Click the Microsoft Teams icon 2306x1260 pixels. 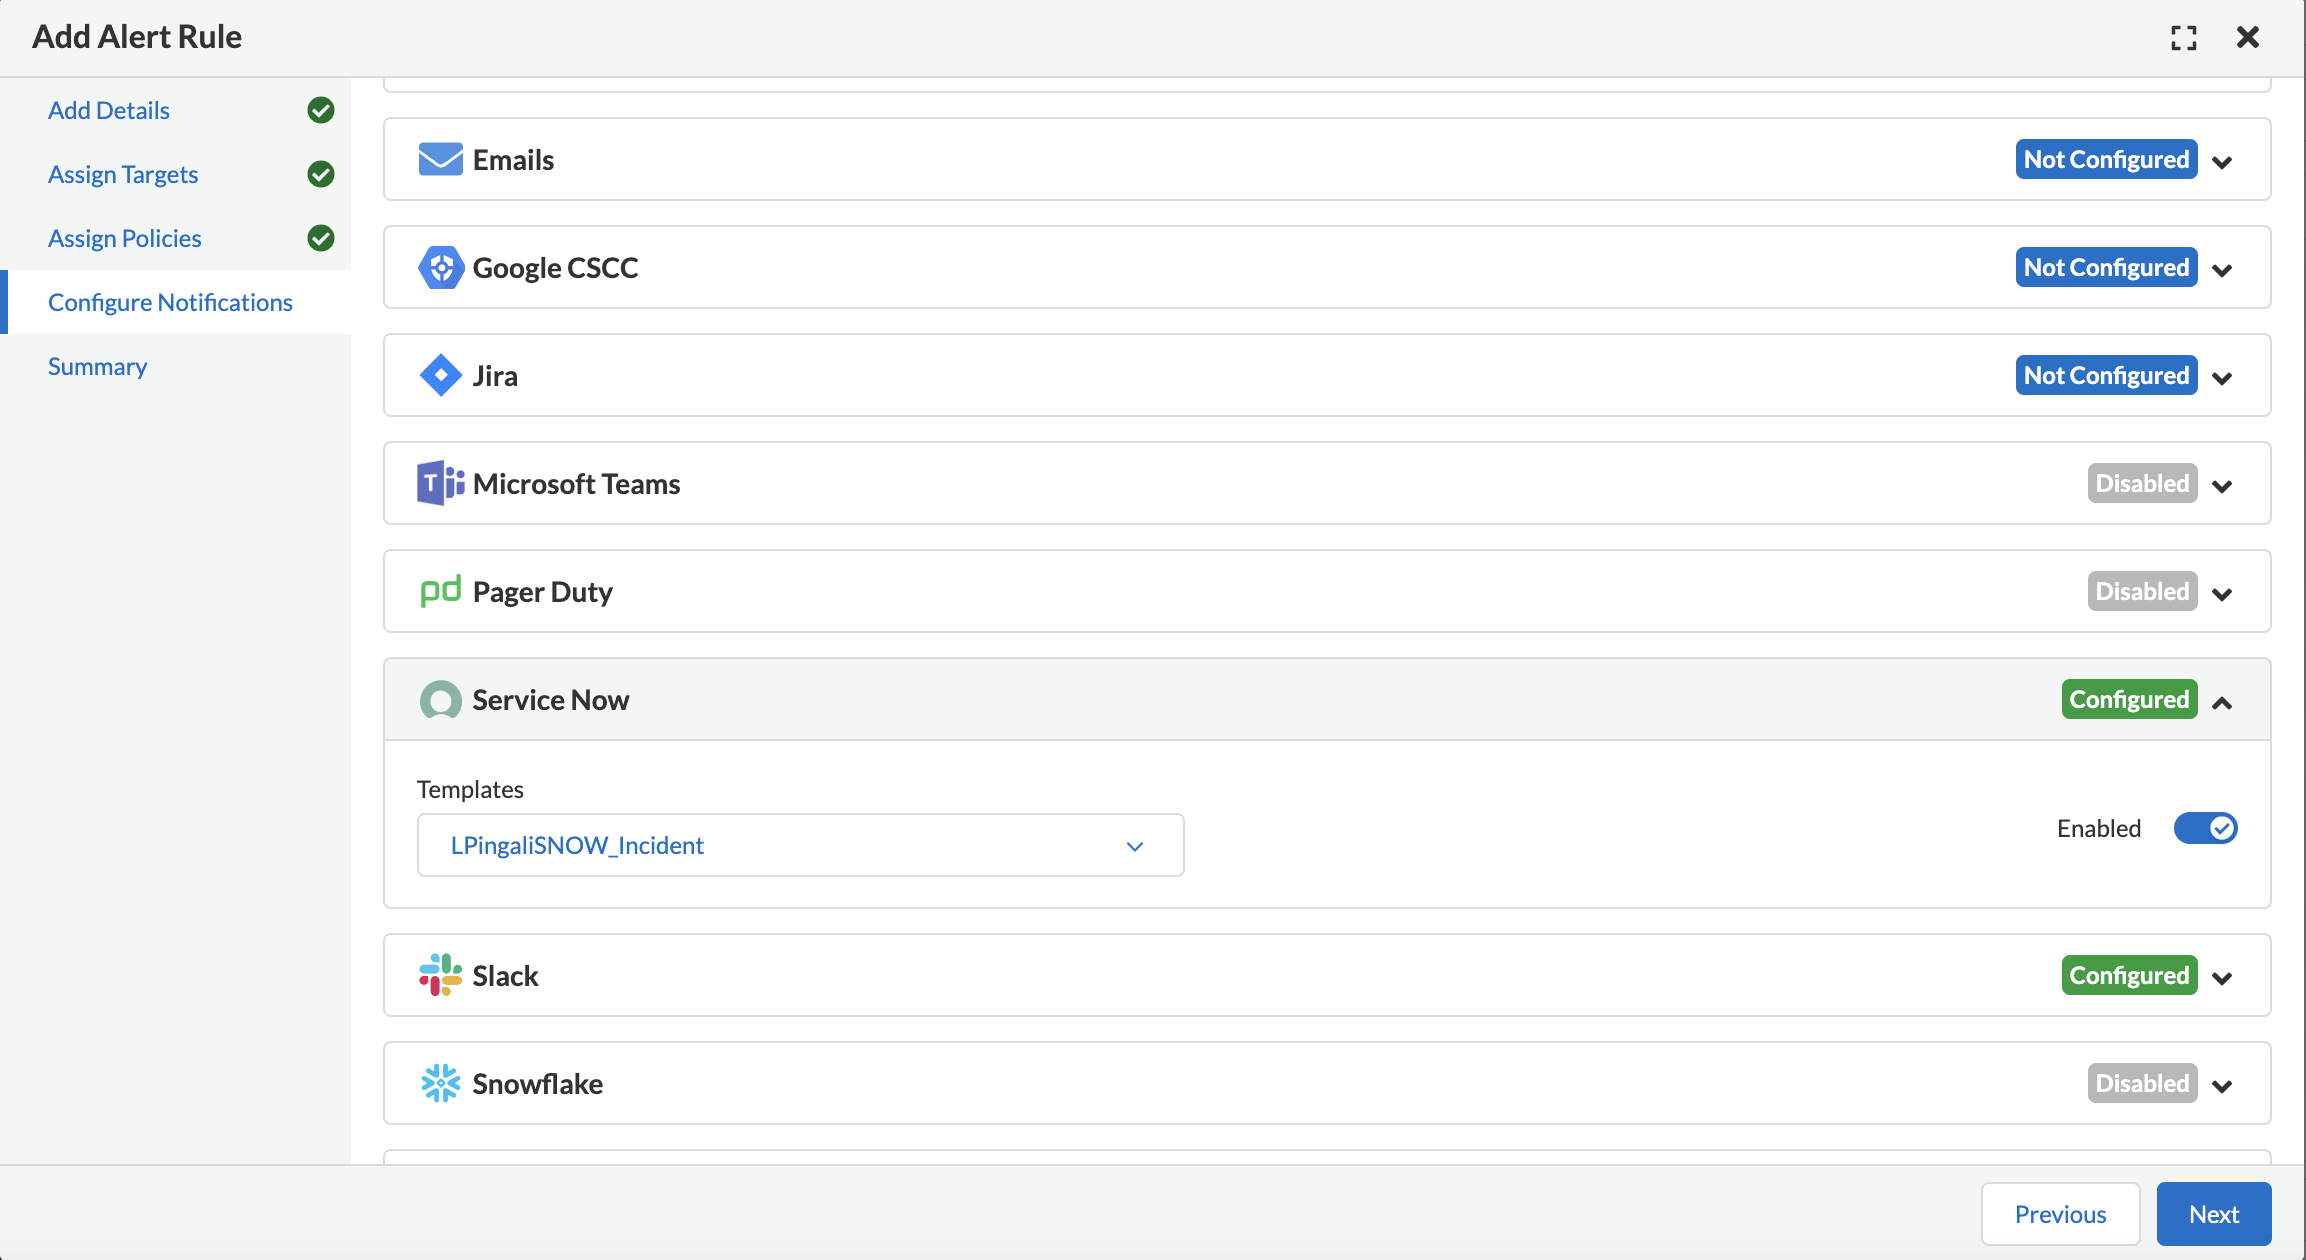point(439,483)
